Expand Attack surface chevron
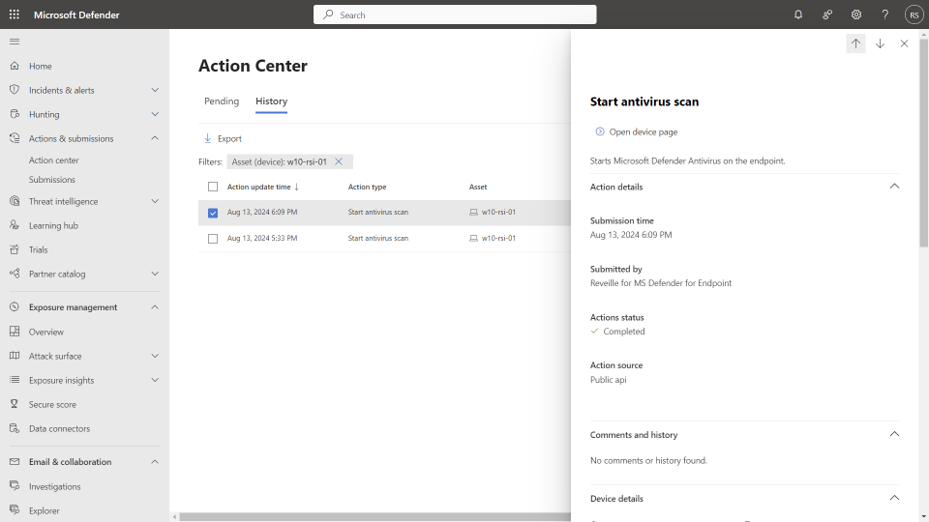The image size is (929, 522). (x=155, y=356)
